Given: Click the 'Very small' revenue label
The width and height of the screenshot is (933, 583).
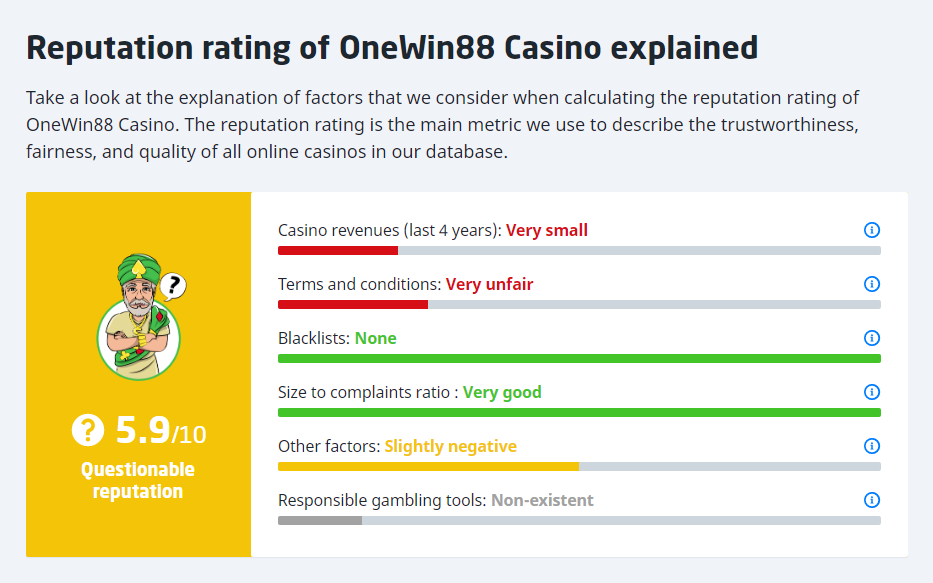Looking at the screenshot, I should (546, 230).
